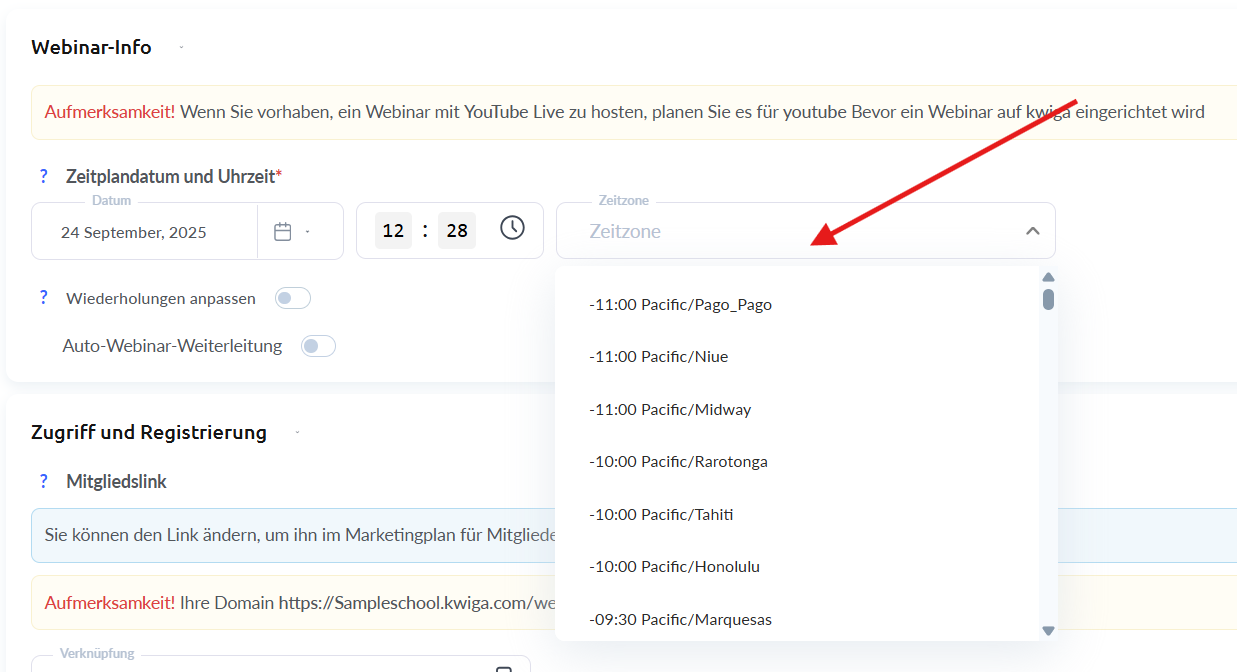
Task: Choose -10:00 Pacific/Honolulu from list
Action: pyautogui.click(x=674, y=567)
